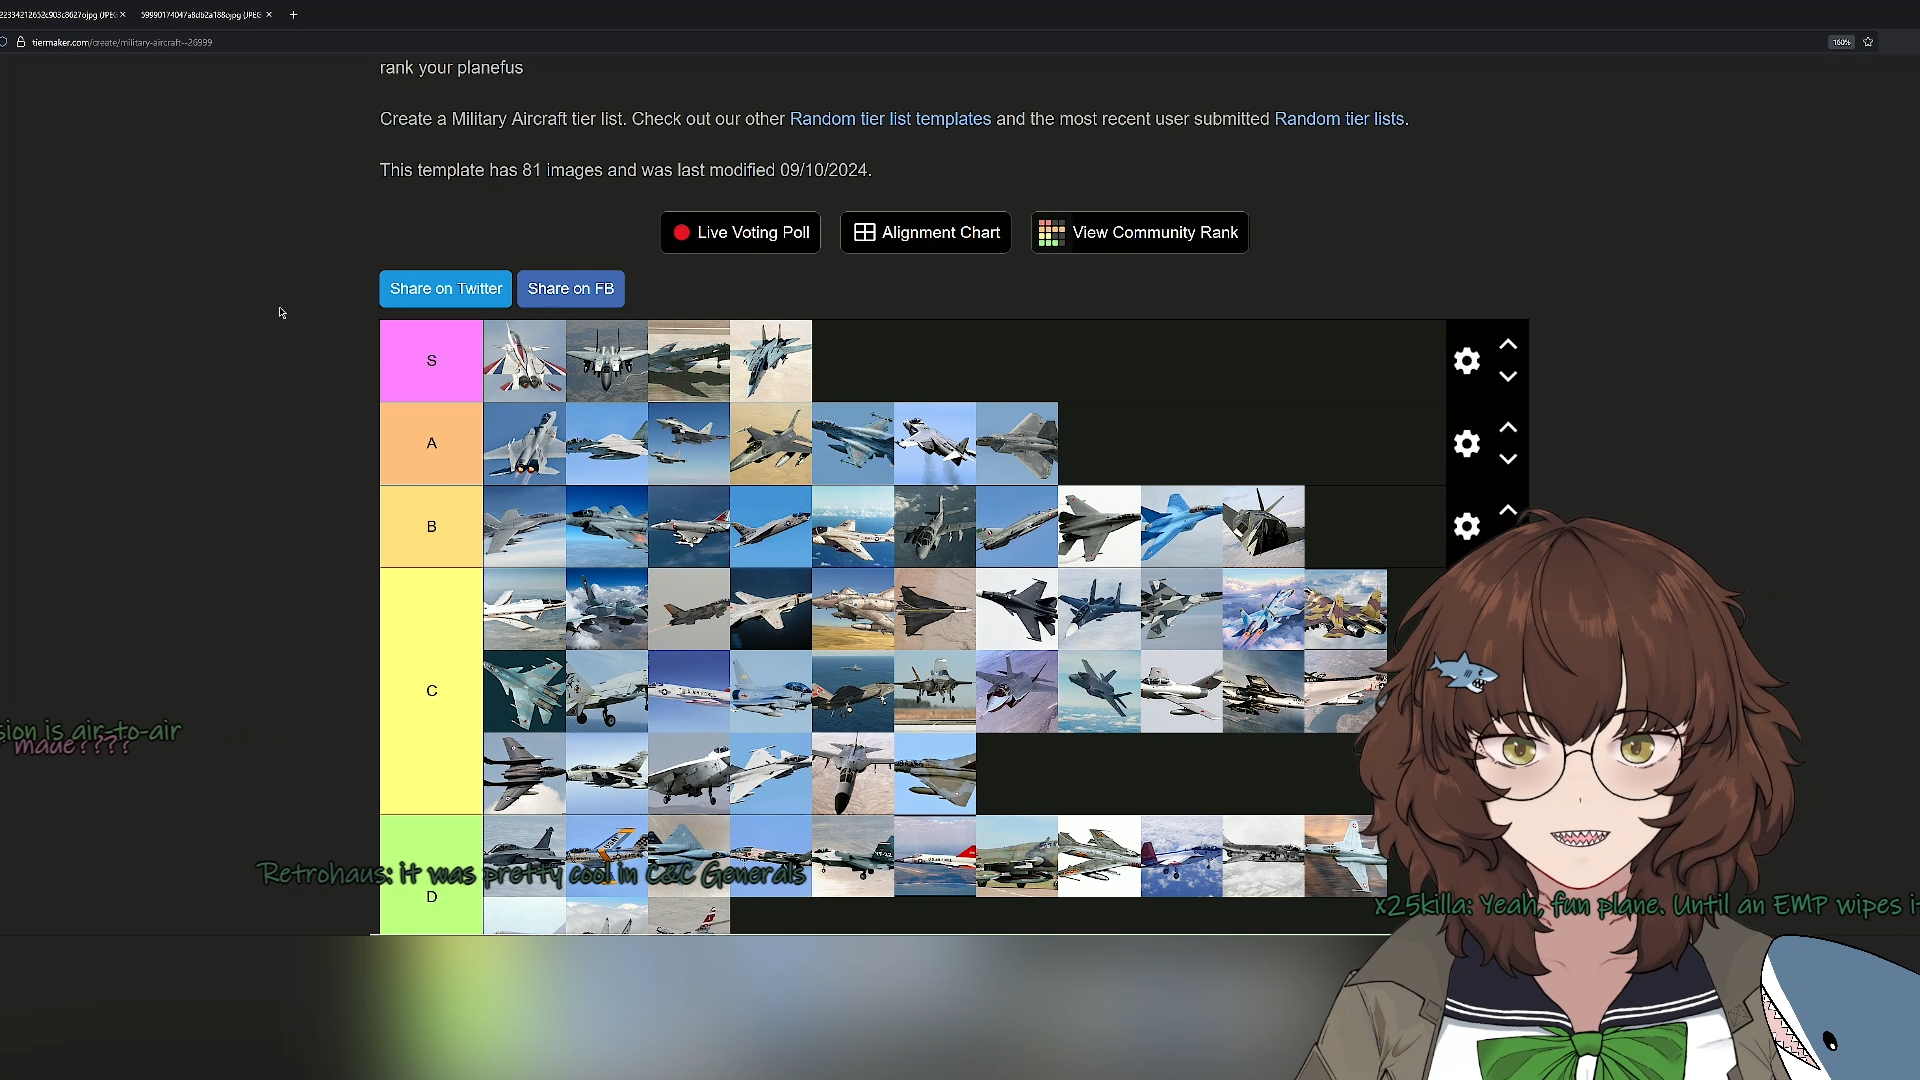The width and height of the screenshot is (1920, 1080).
Task: Open settings gear for B tier row
Action: 1466,527
